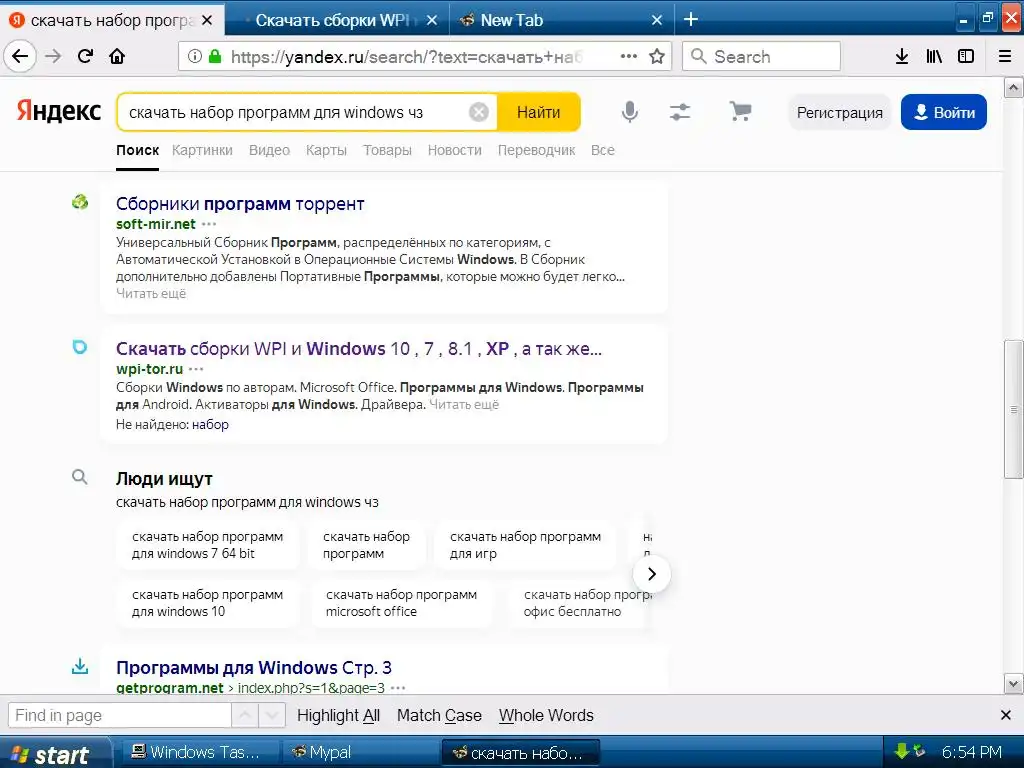This screenshot has width=1024, height=768.
Task: Select the Видео search category
Action: [x=269, y=150]
